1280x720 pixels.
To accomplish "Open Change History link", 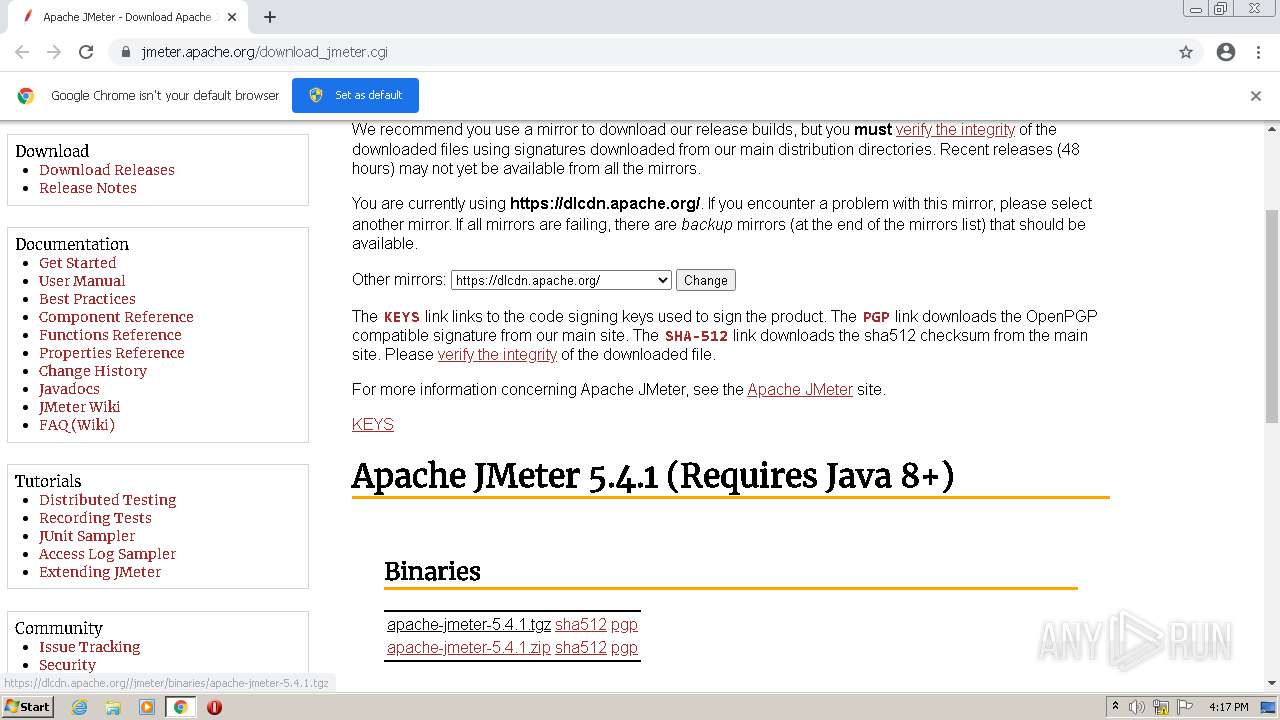I will 93,371.
